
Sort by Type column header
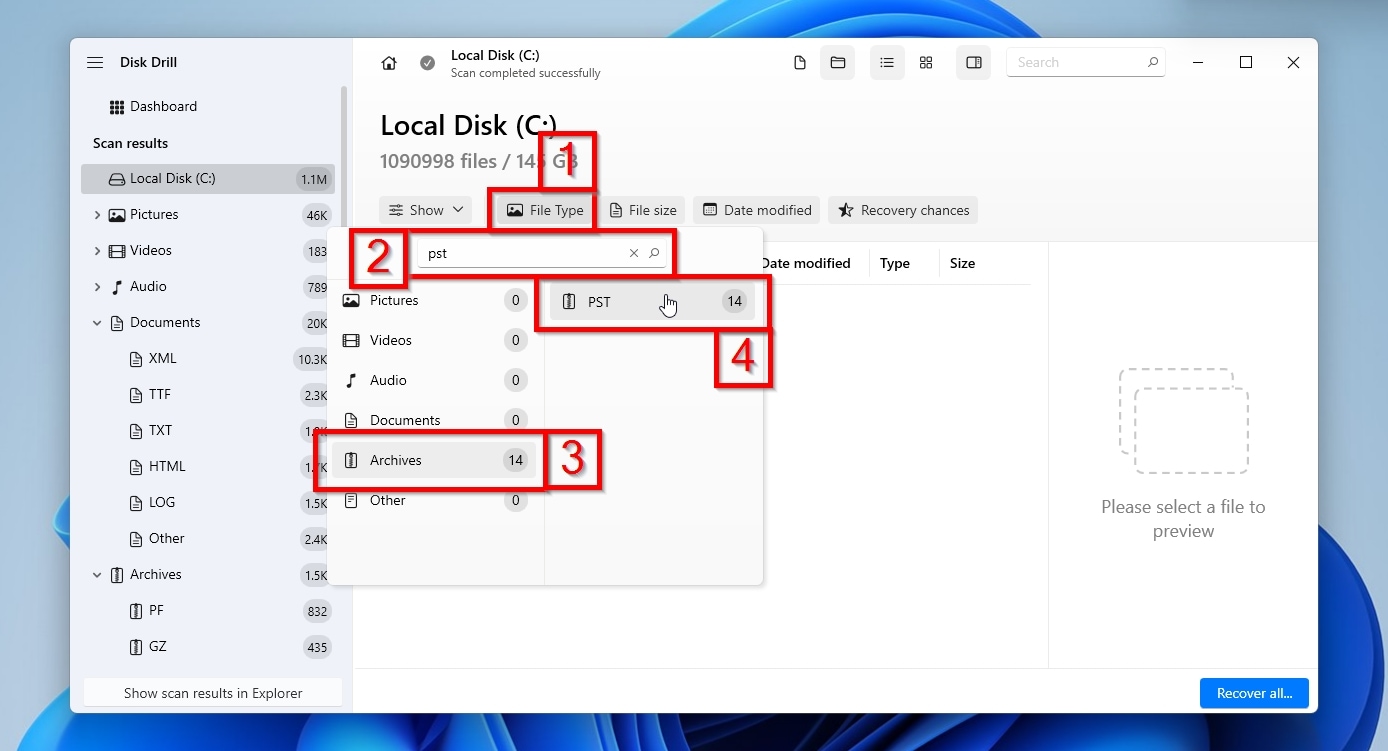[x=895, y=264]
